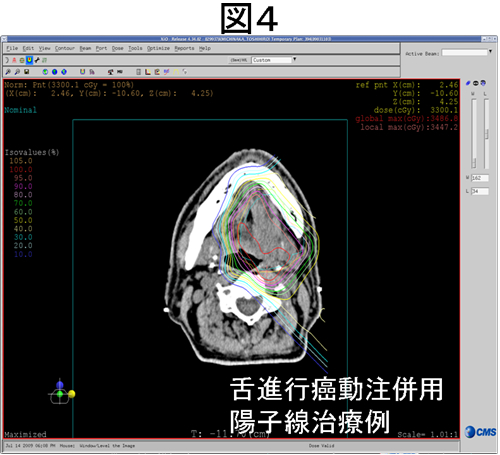
Task: Click the second magnifier zoom-out icon
Action: pyautogui.click(x=17, y=72)
